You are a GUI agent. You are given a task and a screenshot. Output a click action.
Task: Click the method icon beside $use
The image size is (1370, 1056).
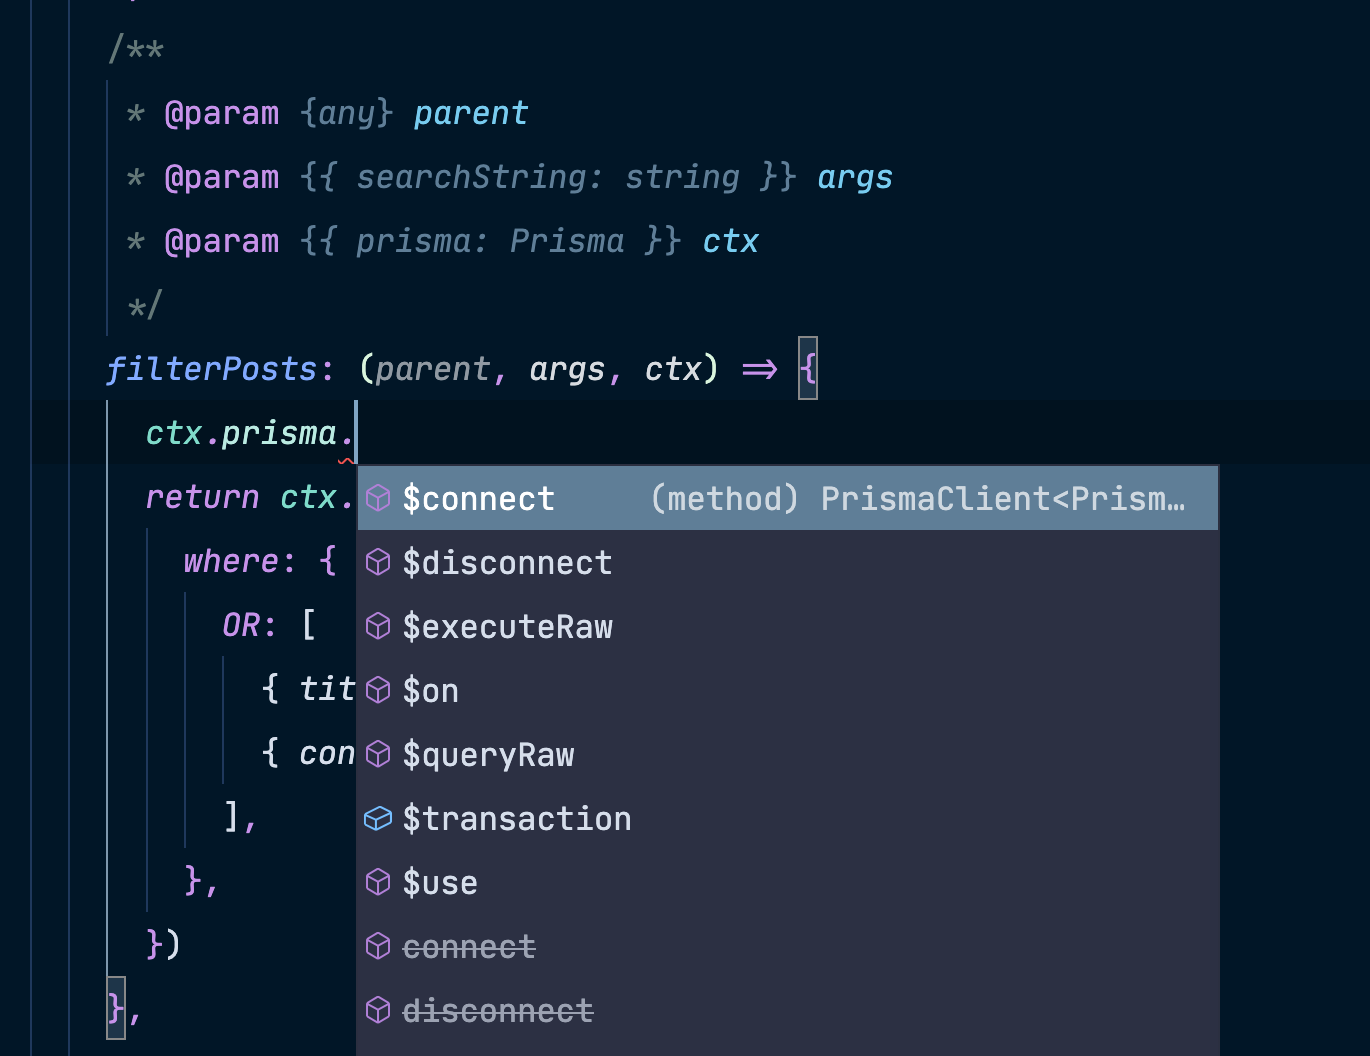tap(378, 882)
